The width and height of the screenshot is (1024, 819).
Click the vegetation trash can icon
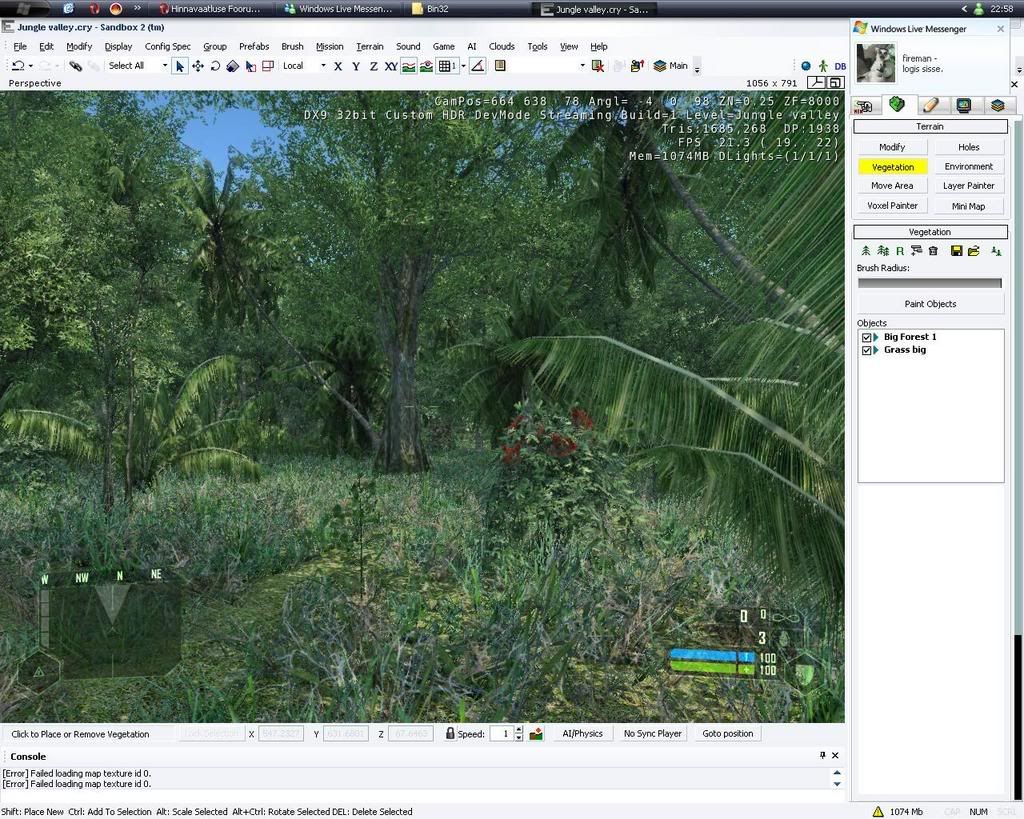[933, 251]
